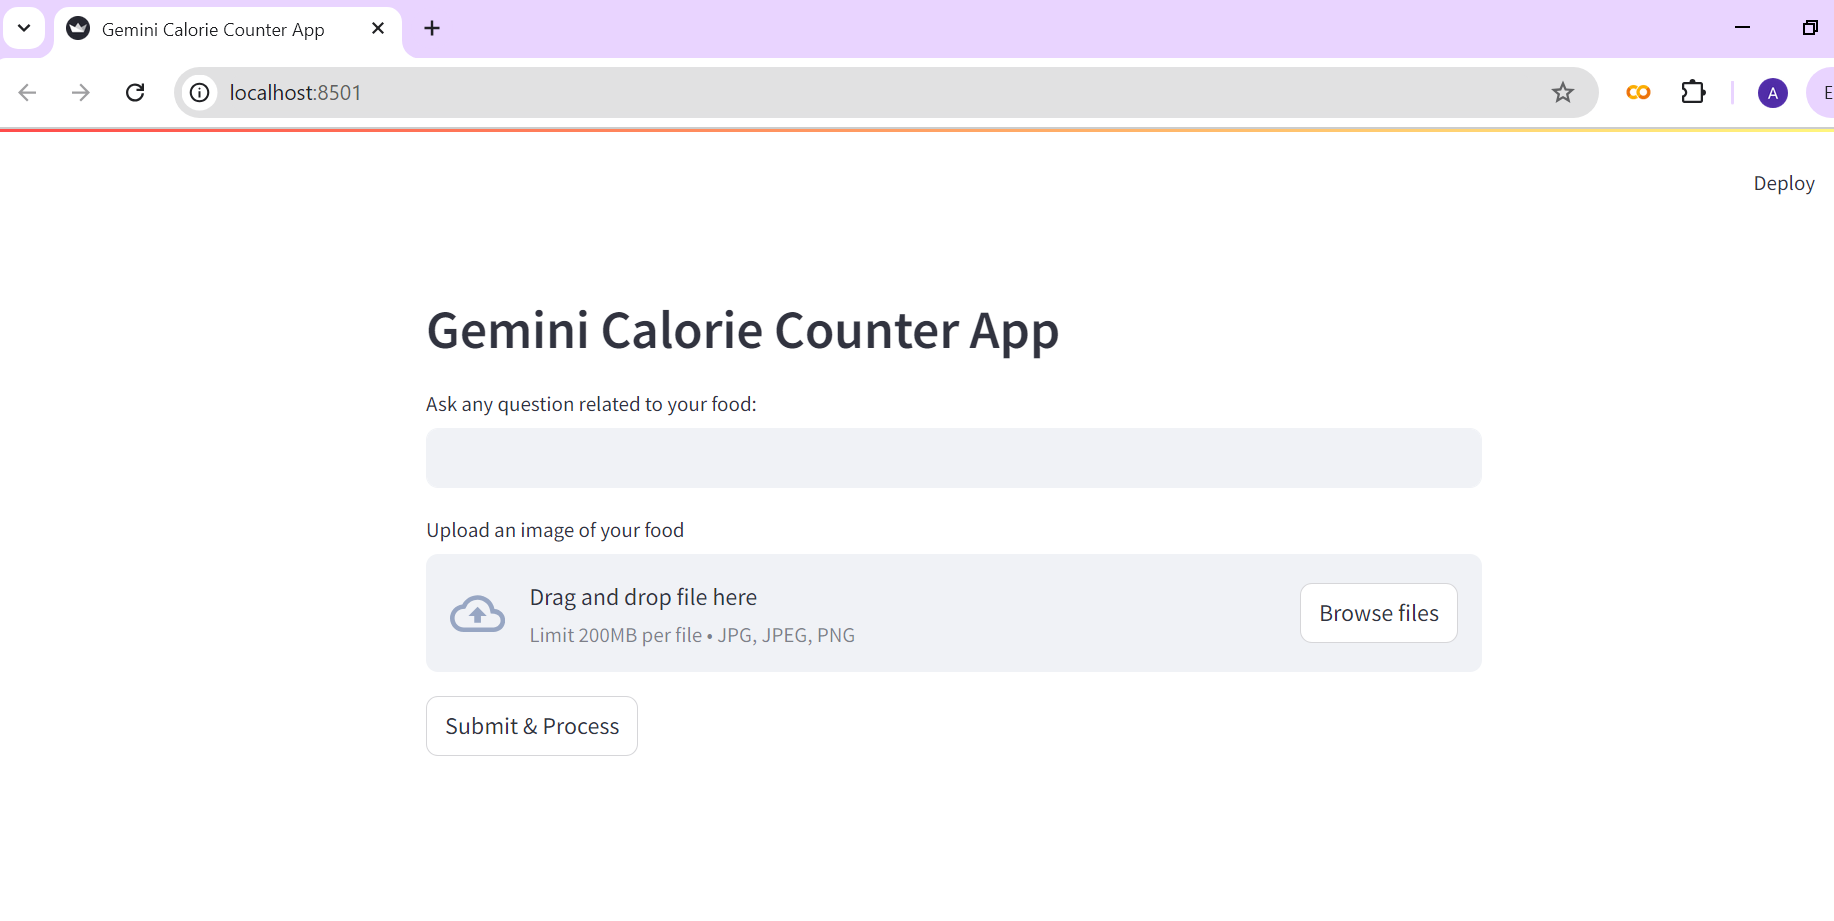
Task: Click the drag and drop file area
Action: pyautogui.click(x=900, y=613)
